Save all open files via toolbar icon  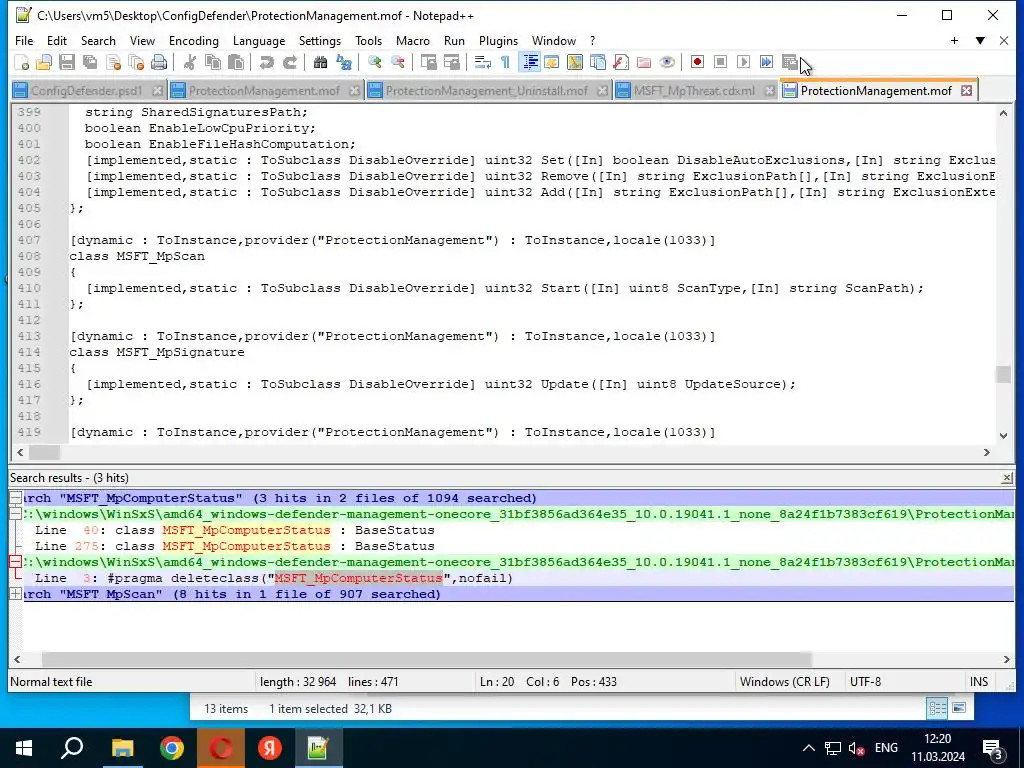[90, 62]
